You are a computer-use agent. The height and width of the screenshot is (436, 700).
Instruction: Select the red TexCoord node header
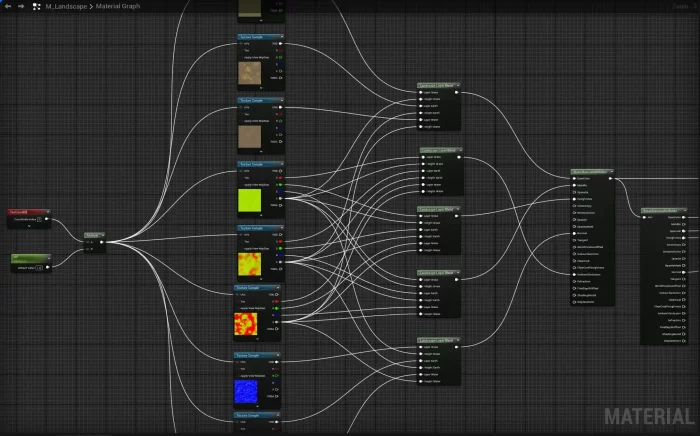pos(28,212)
